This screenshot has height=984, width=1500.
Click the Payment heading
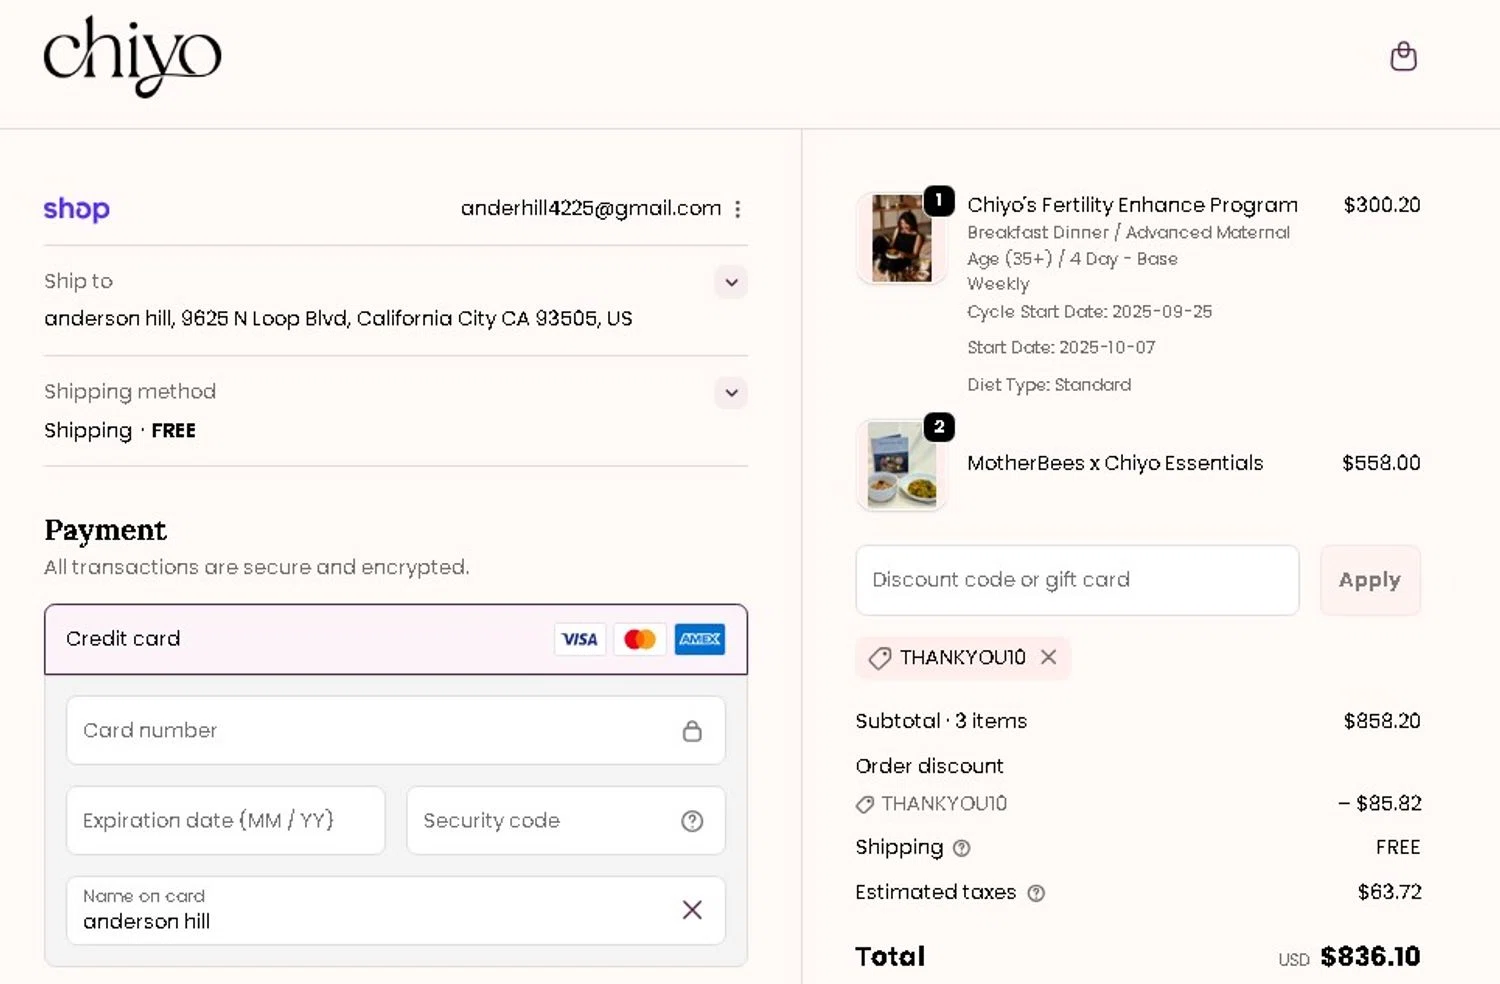[x=105, y=530]
